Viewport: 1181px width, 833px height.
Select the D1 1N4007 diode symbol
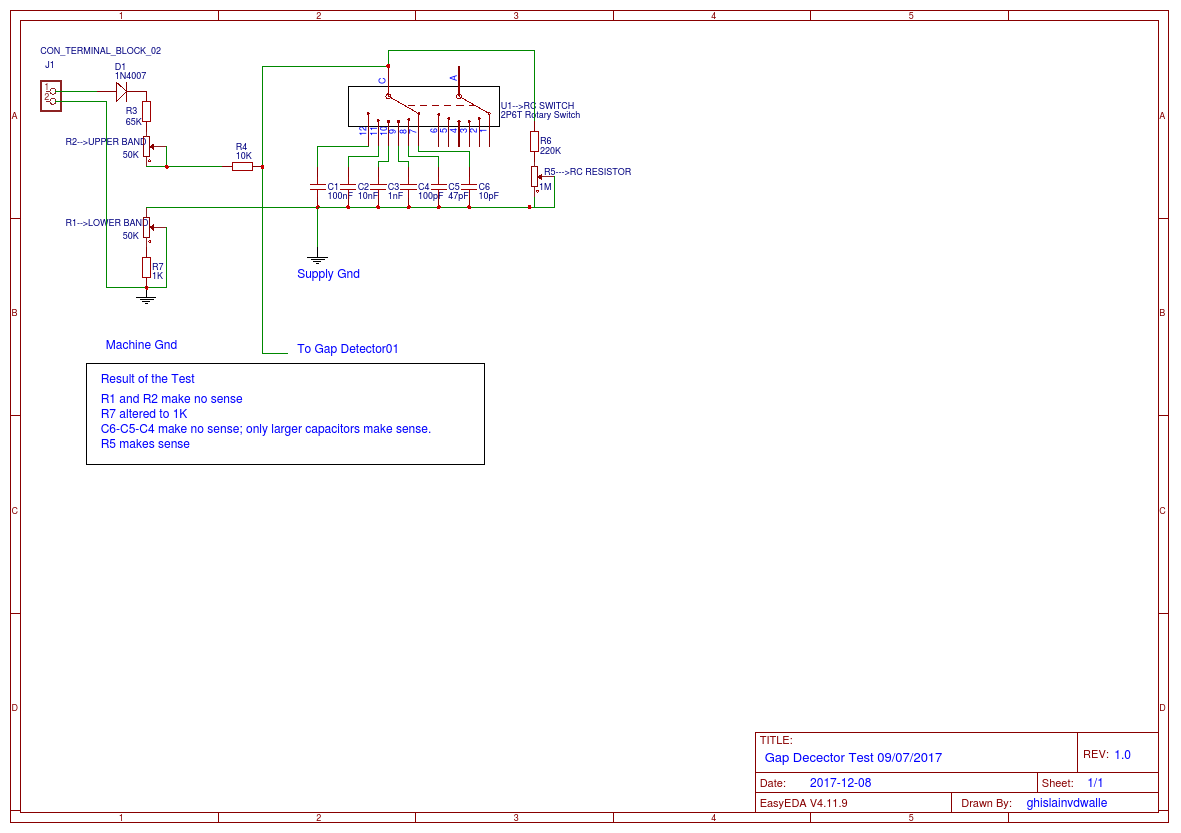coord(121,91)
